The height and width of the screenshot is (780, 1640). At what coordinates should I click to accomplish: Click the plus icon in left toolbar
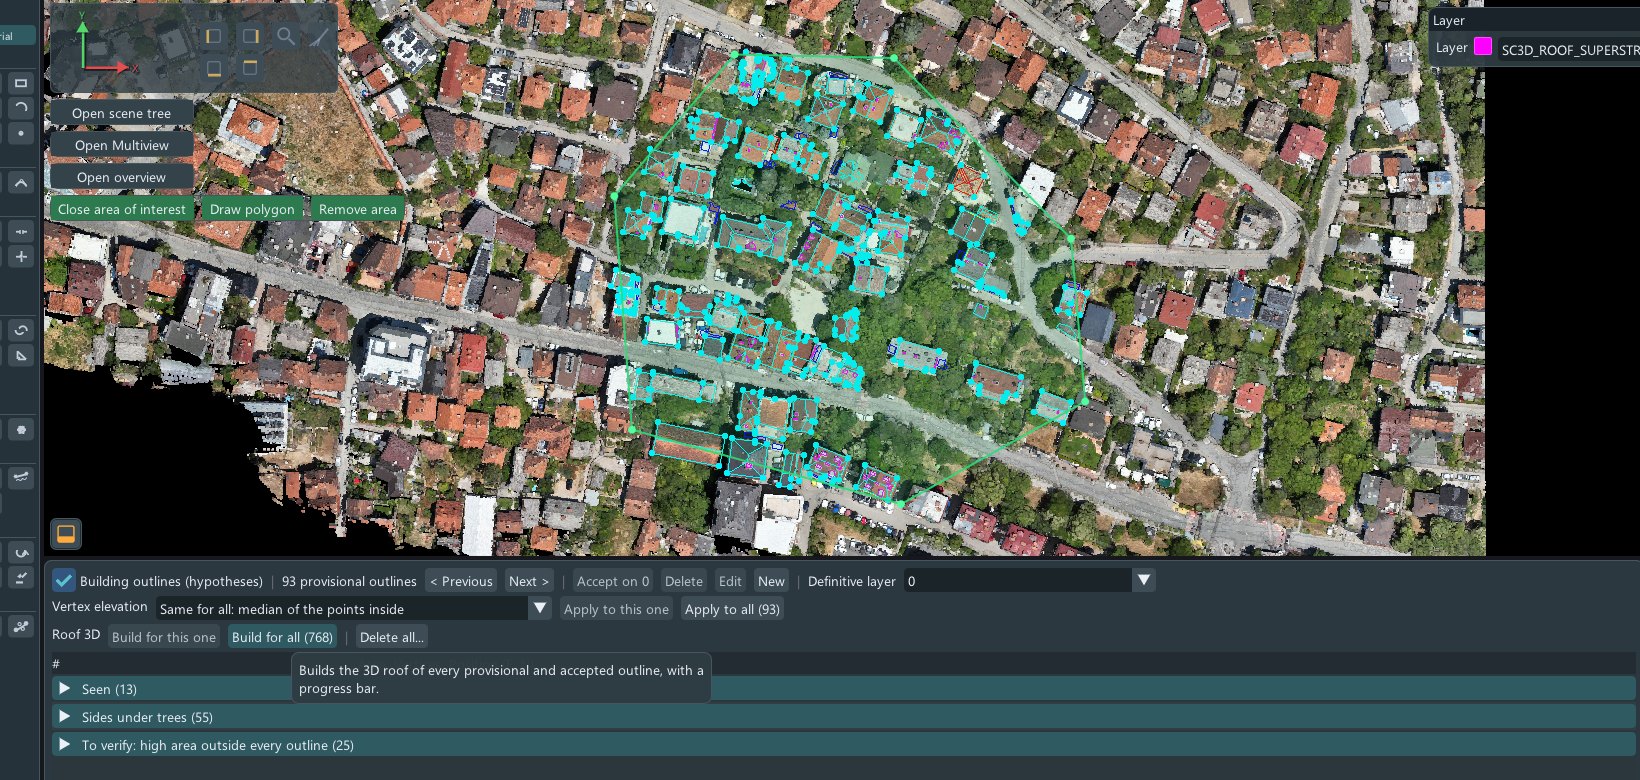point(20,257)
